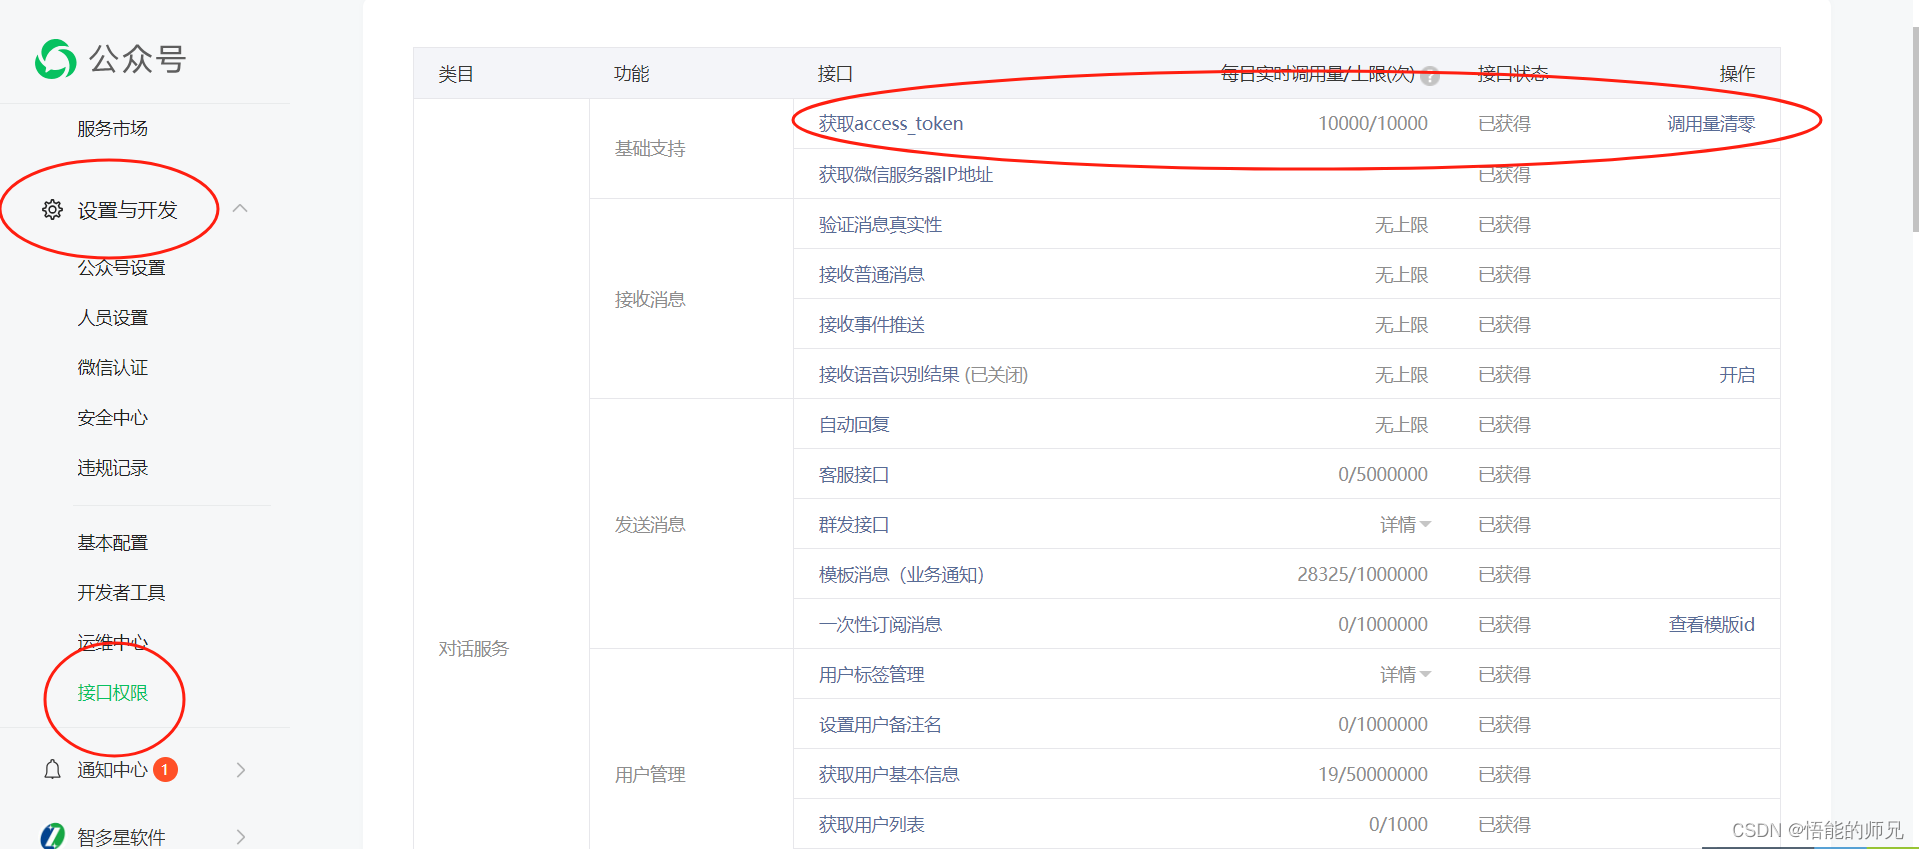This screenshot has width=1919, height=849.
Task: Open 详情 dropdown in 群发接口 row
Action: click(1405, 524)
